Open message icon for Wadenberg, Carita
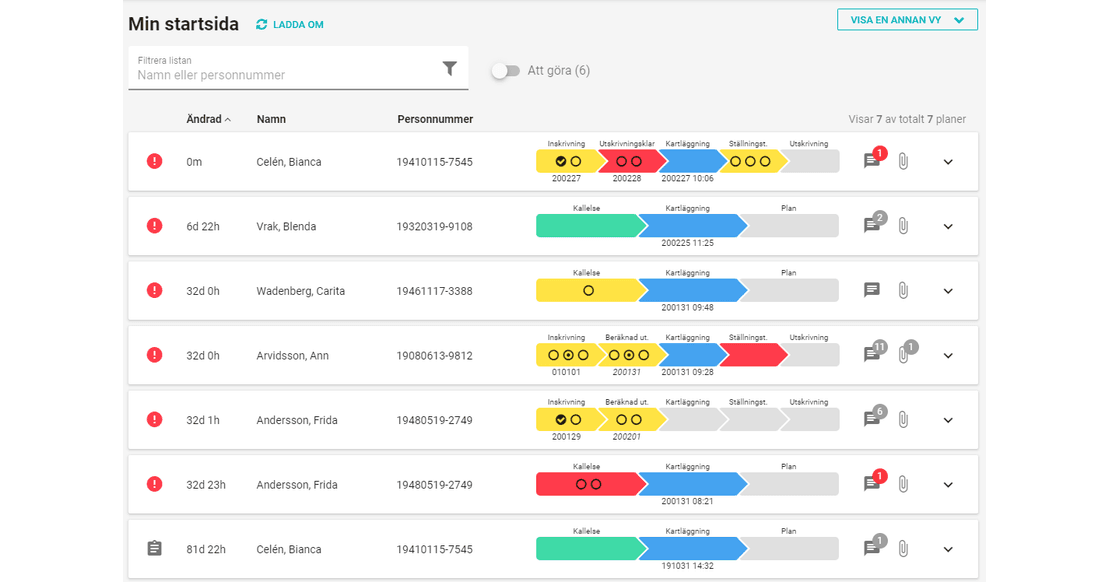This screenshot has height=582, width=1109. (x=872, y=290)
